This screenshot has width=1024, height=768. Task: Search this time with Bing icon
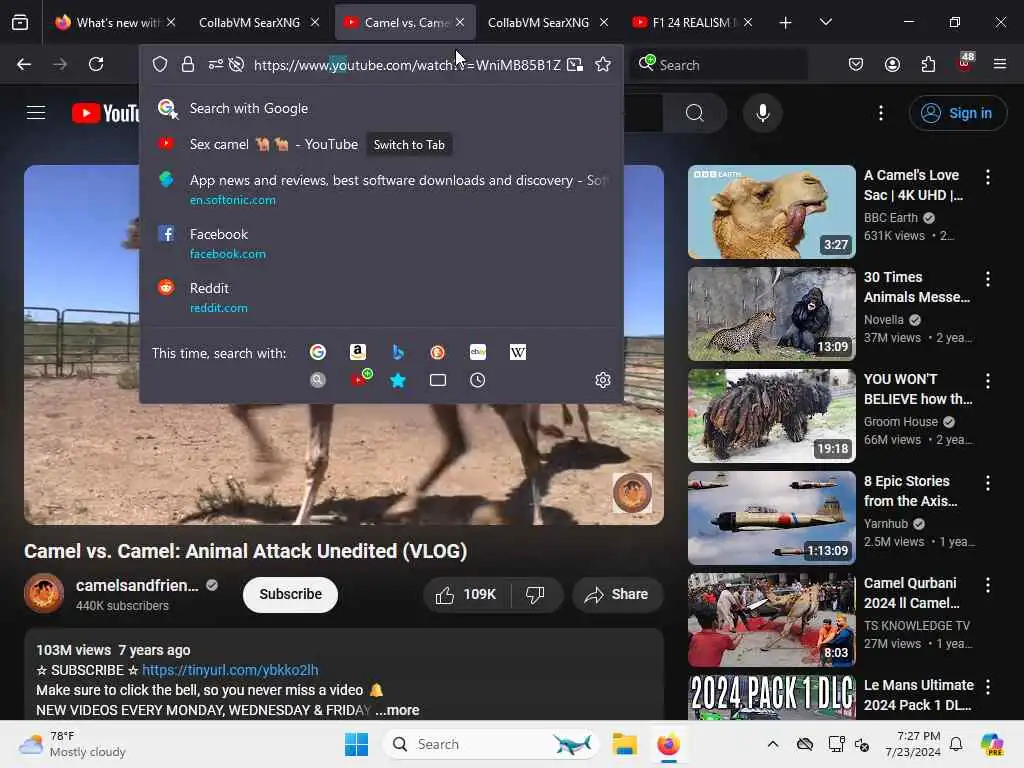(398, 353)
